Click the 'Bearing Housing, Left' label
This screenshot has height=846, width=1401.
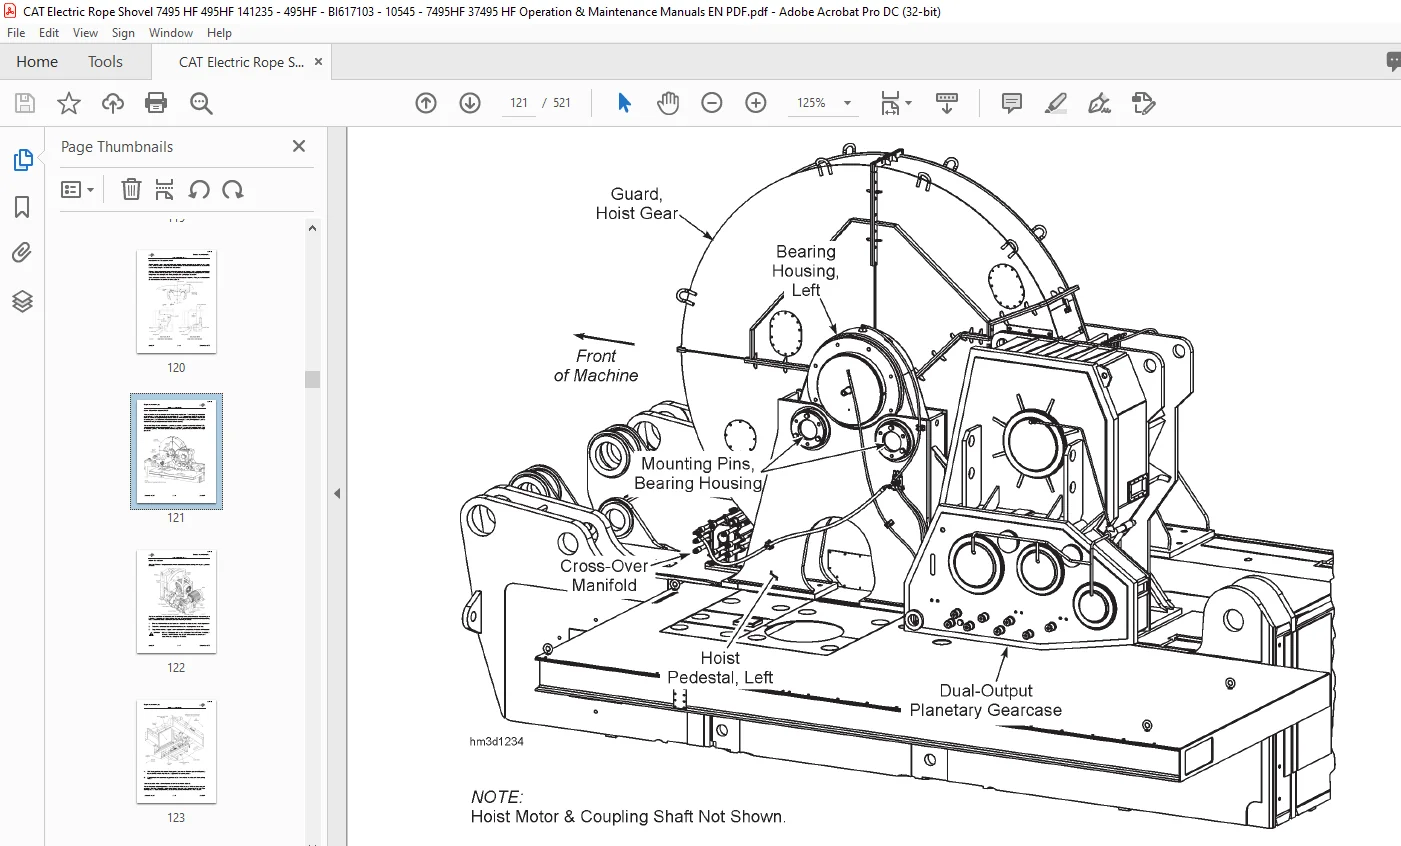click(x=805, y=270)
